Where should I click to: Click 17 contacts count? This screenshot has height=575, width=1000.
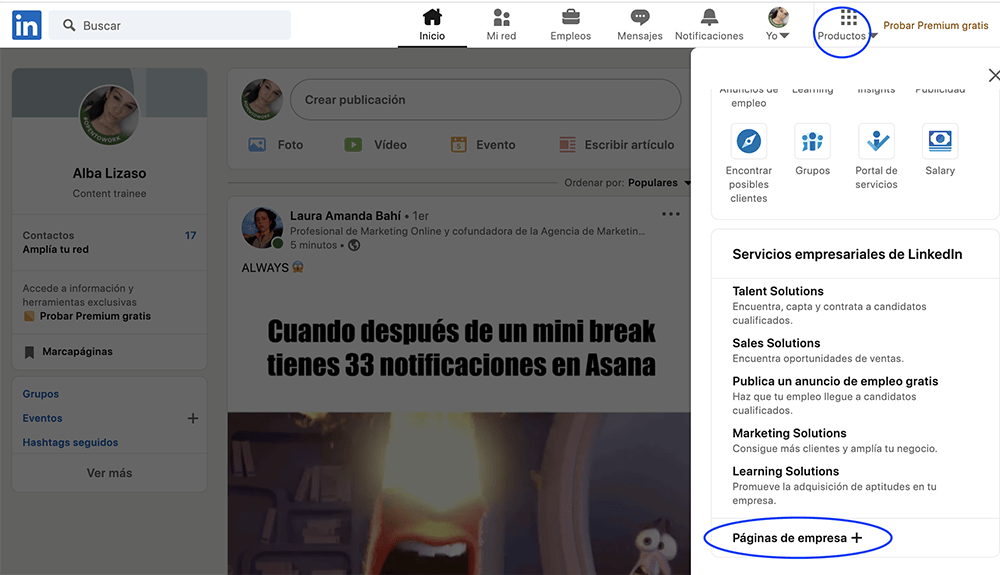[x=190, y=235]
